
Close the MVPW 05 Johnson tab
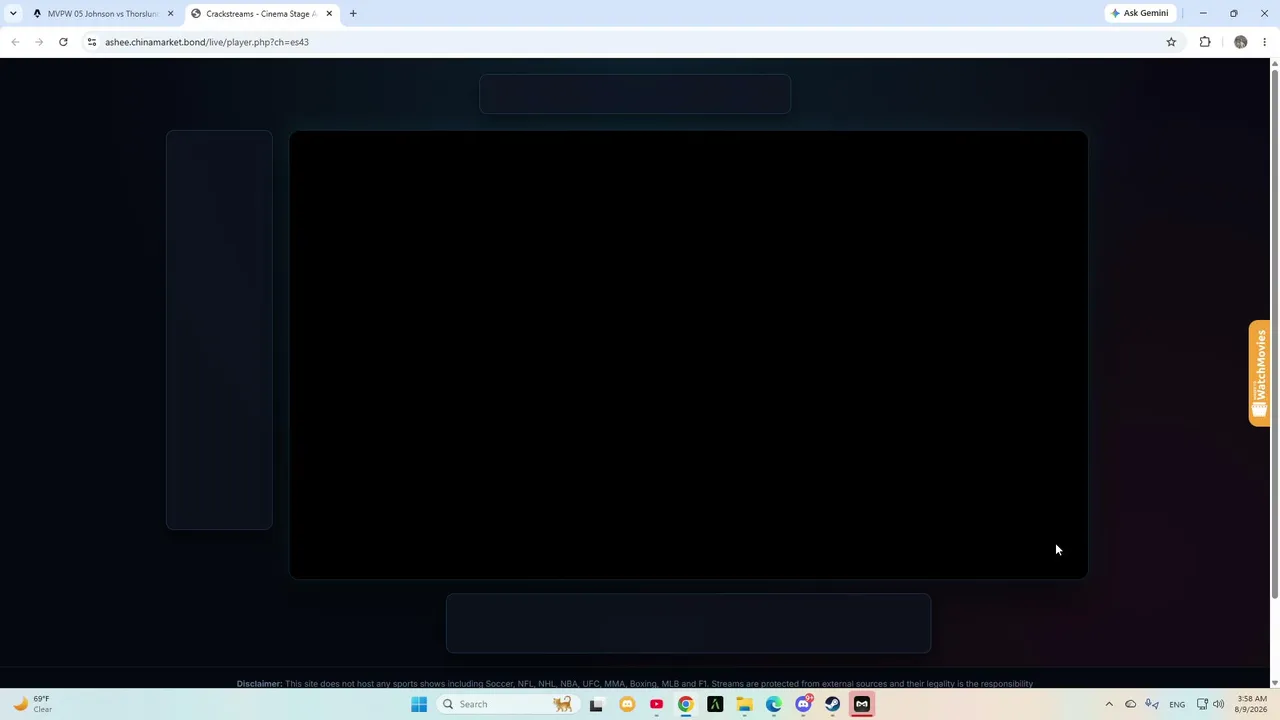pos(170,13)
